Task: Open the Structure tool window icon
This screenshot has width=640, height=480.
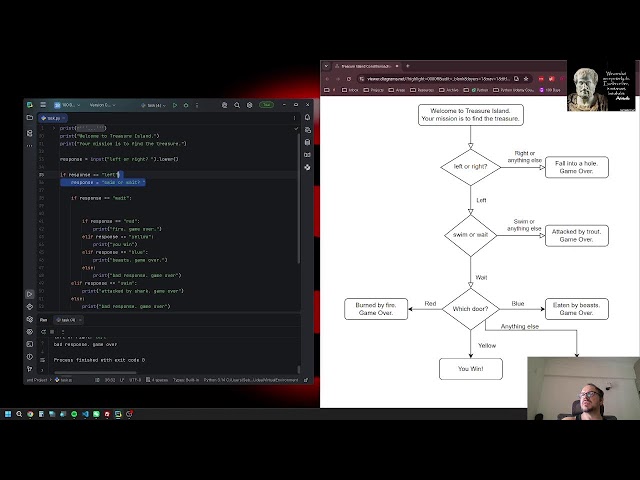Action: (30, 133)
